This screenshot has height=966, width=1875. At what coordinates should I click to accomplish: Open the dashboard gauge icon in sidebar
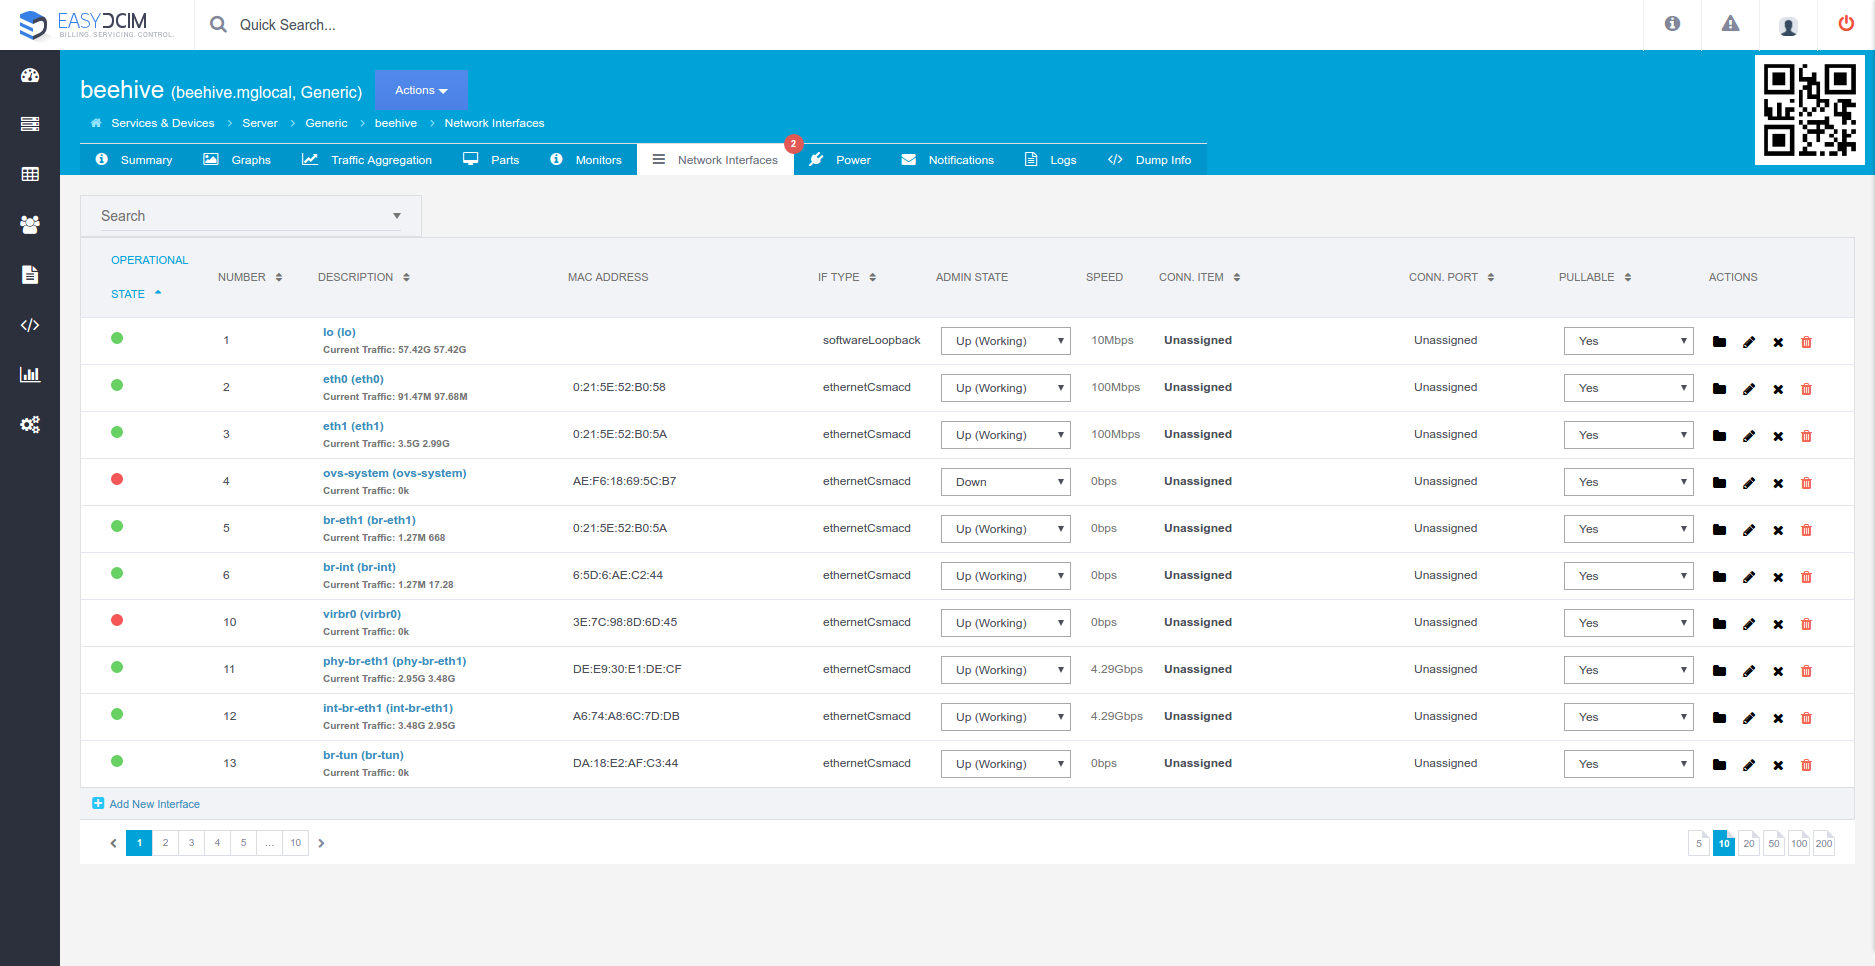[x=30, y=75]
